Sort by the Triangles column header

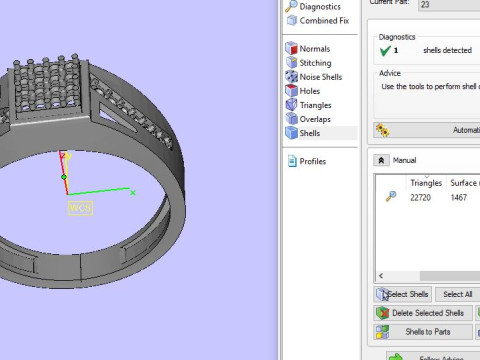pyautogui.click(x=426, y=183)
